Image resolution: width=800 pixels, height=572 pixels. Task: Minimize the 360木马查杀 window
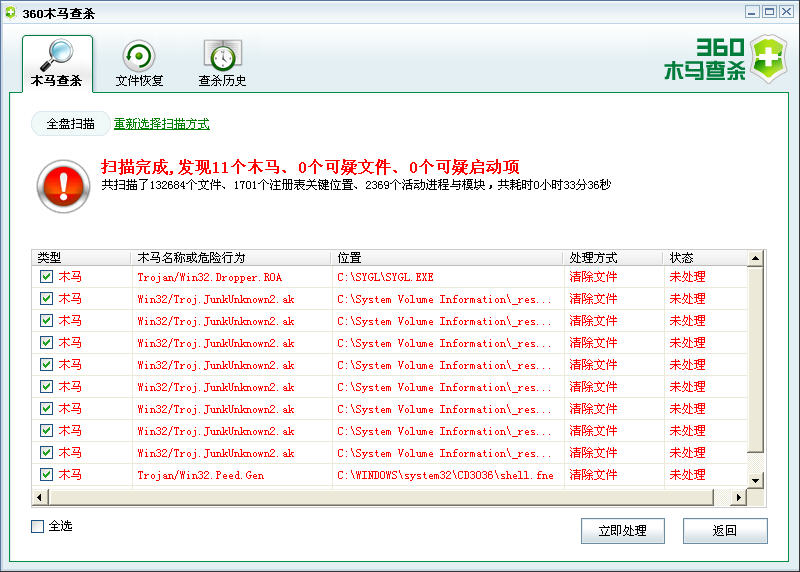(x=752, y=12)
